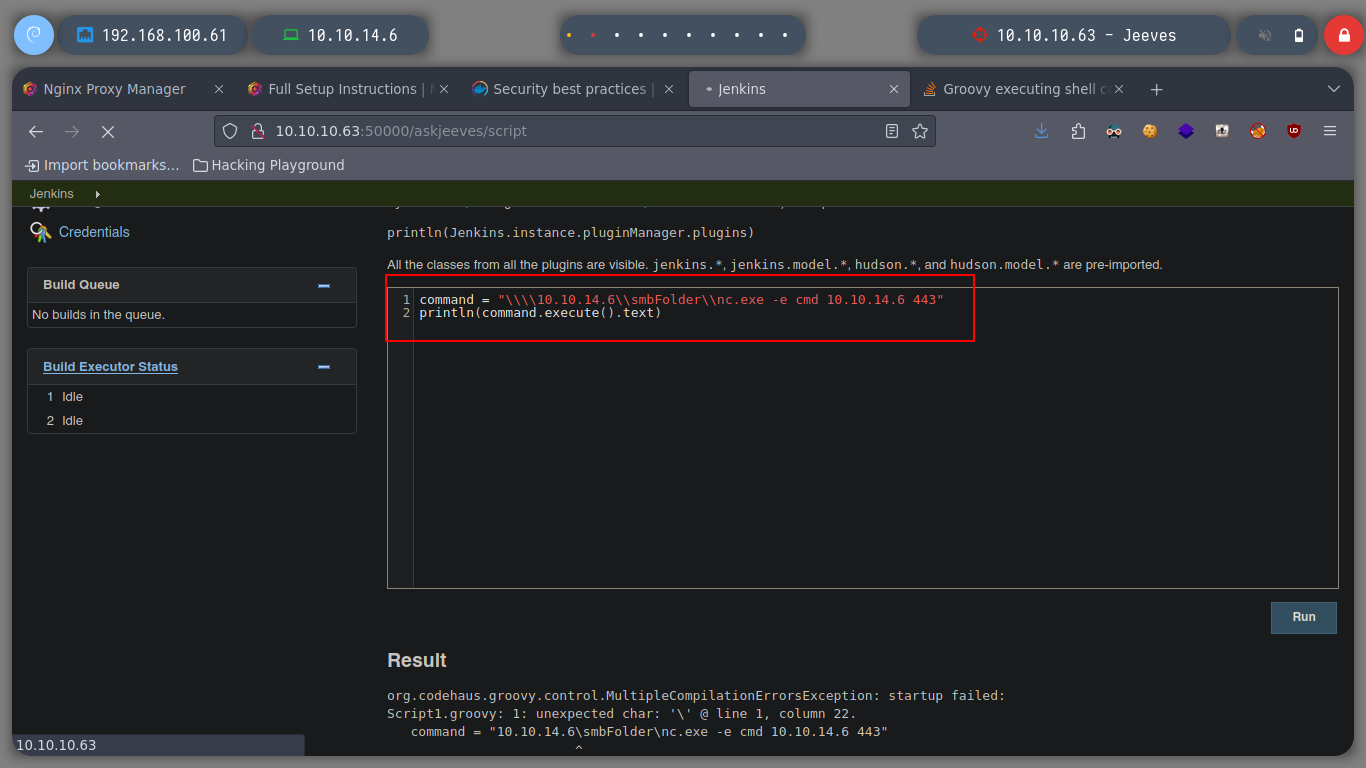Viewport: 1366px width, 768px height.
Task: Expand the Jenkins breadcrumb arrow
Action: [x=97, y=194]
